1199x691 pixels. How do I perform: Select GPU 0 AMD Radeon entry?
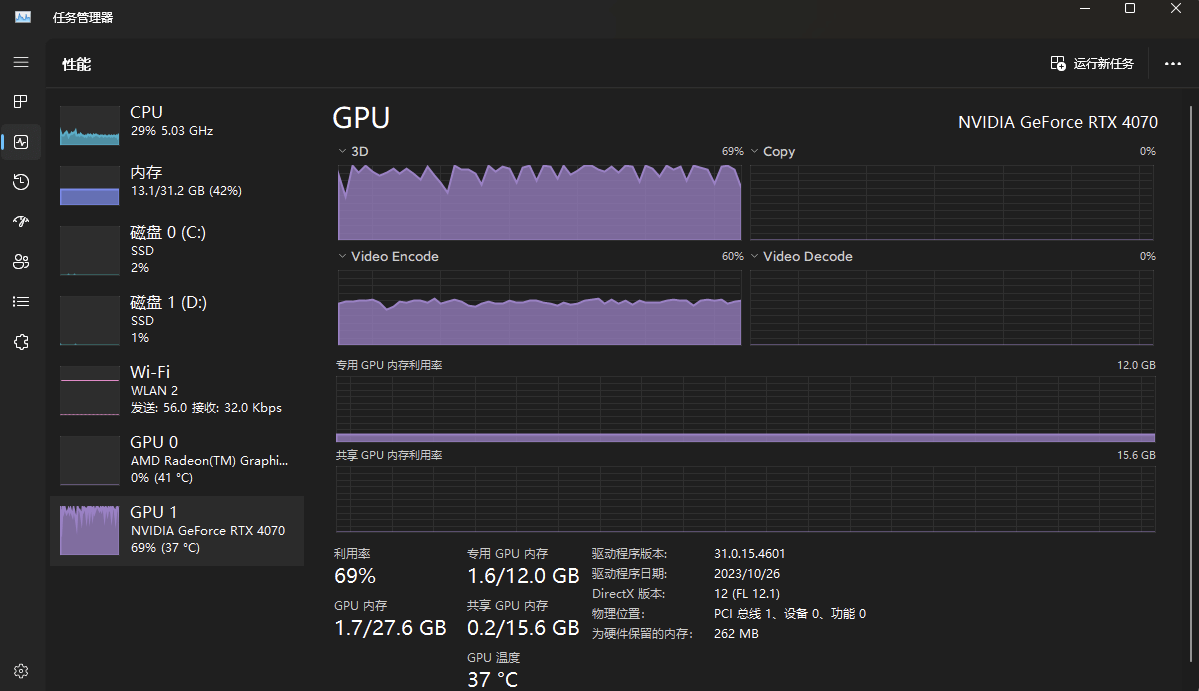(176, 460)
